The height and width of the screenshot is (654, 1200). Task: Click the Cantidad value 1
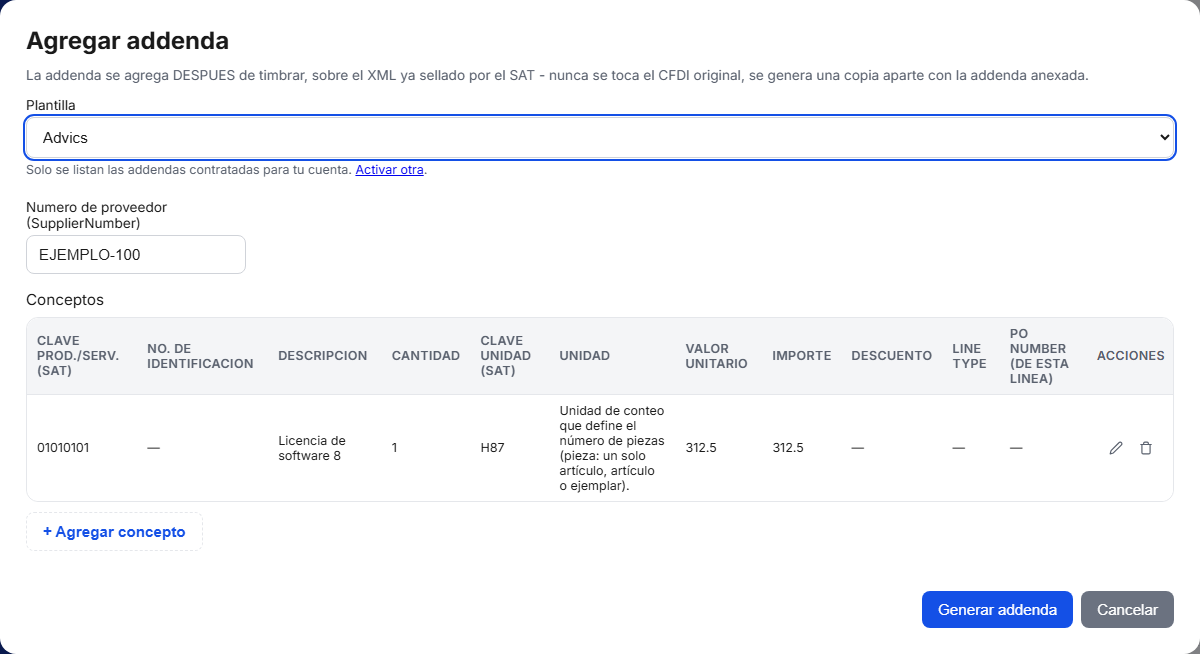(x=395, y=448)
